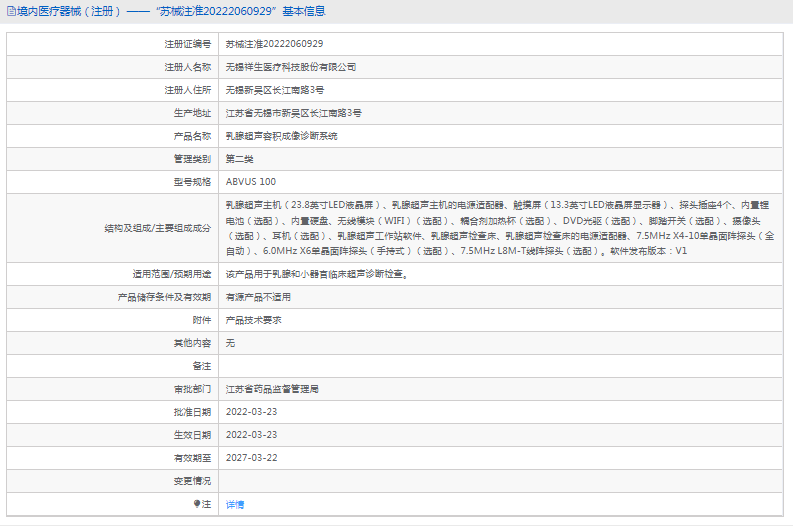Select production address 江苏省无锡市新吴区长江南路3号

293,113
